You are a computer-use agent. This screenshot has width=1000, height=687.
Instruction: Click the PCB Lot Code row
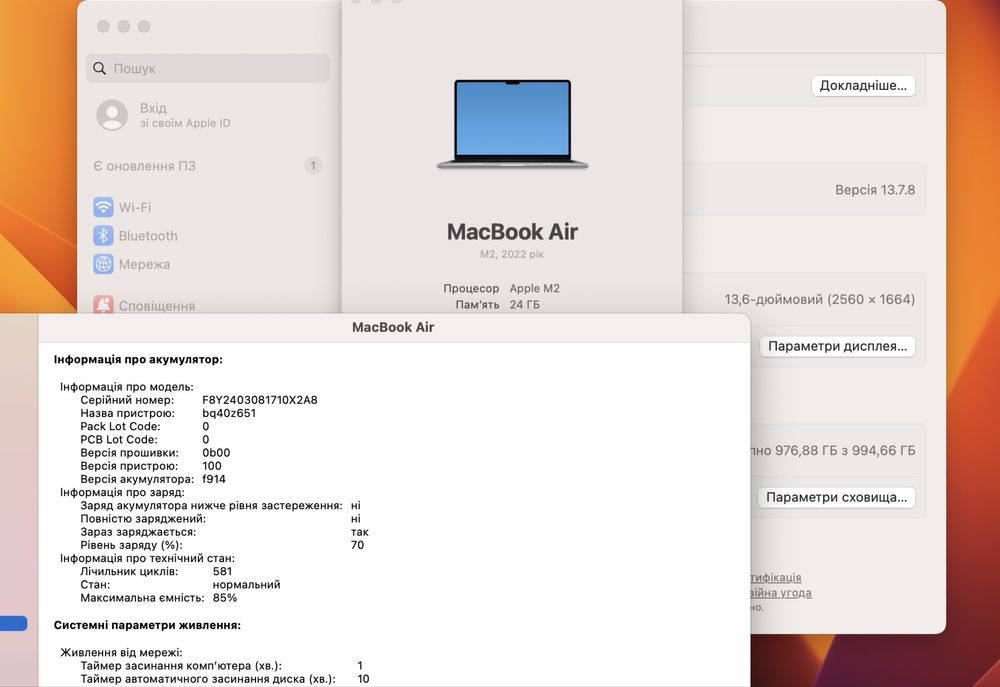click(x=145, y=440)
